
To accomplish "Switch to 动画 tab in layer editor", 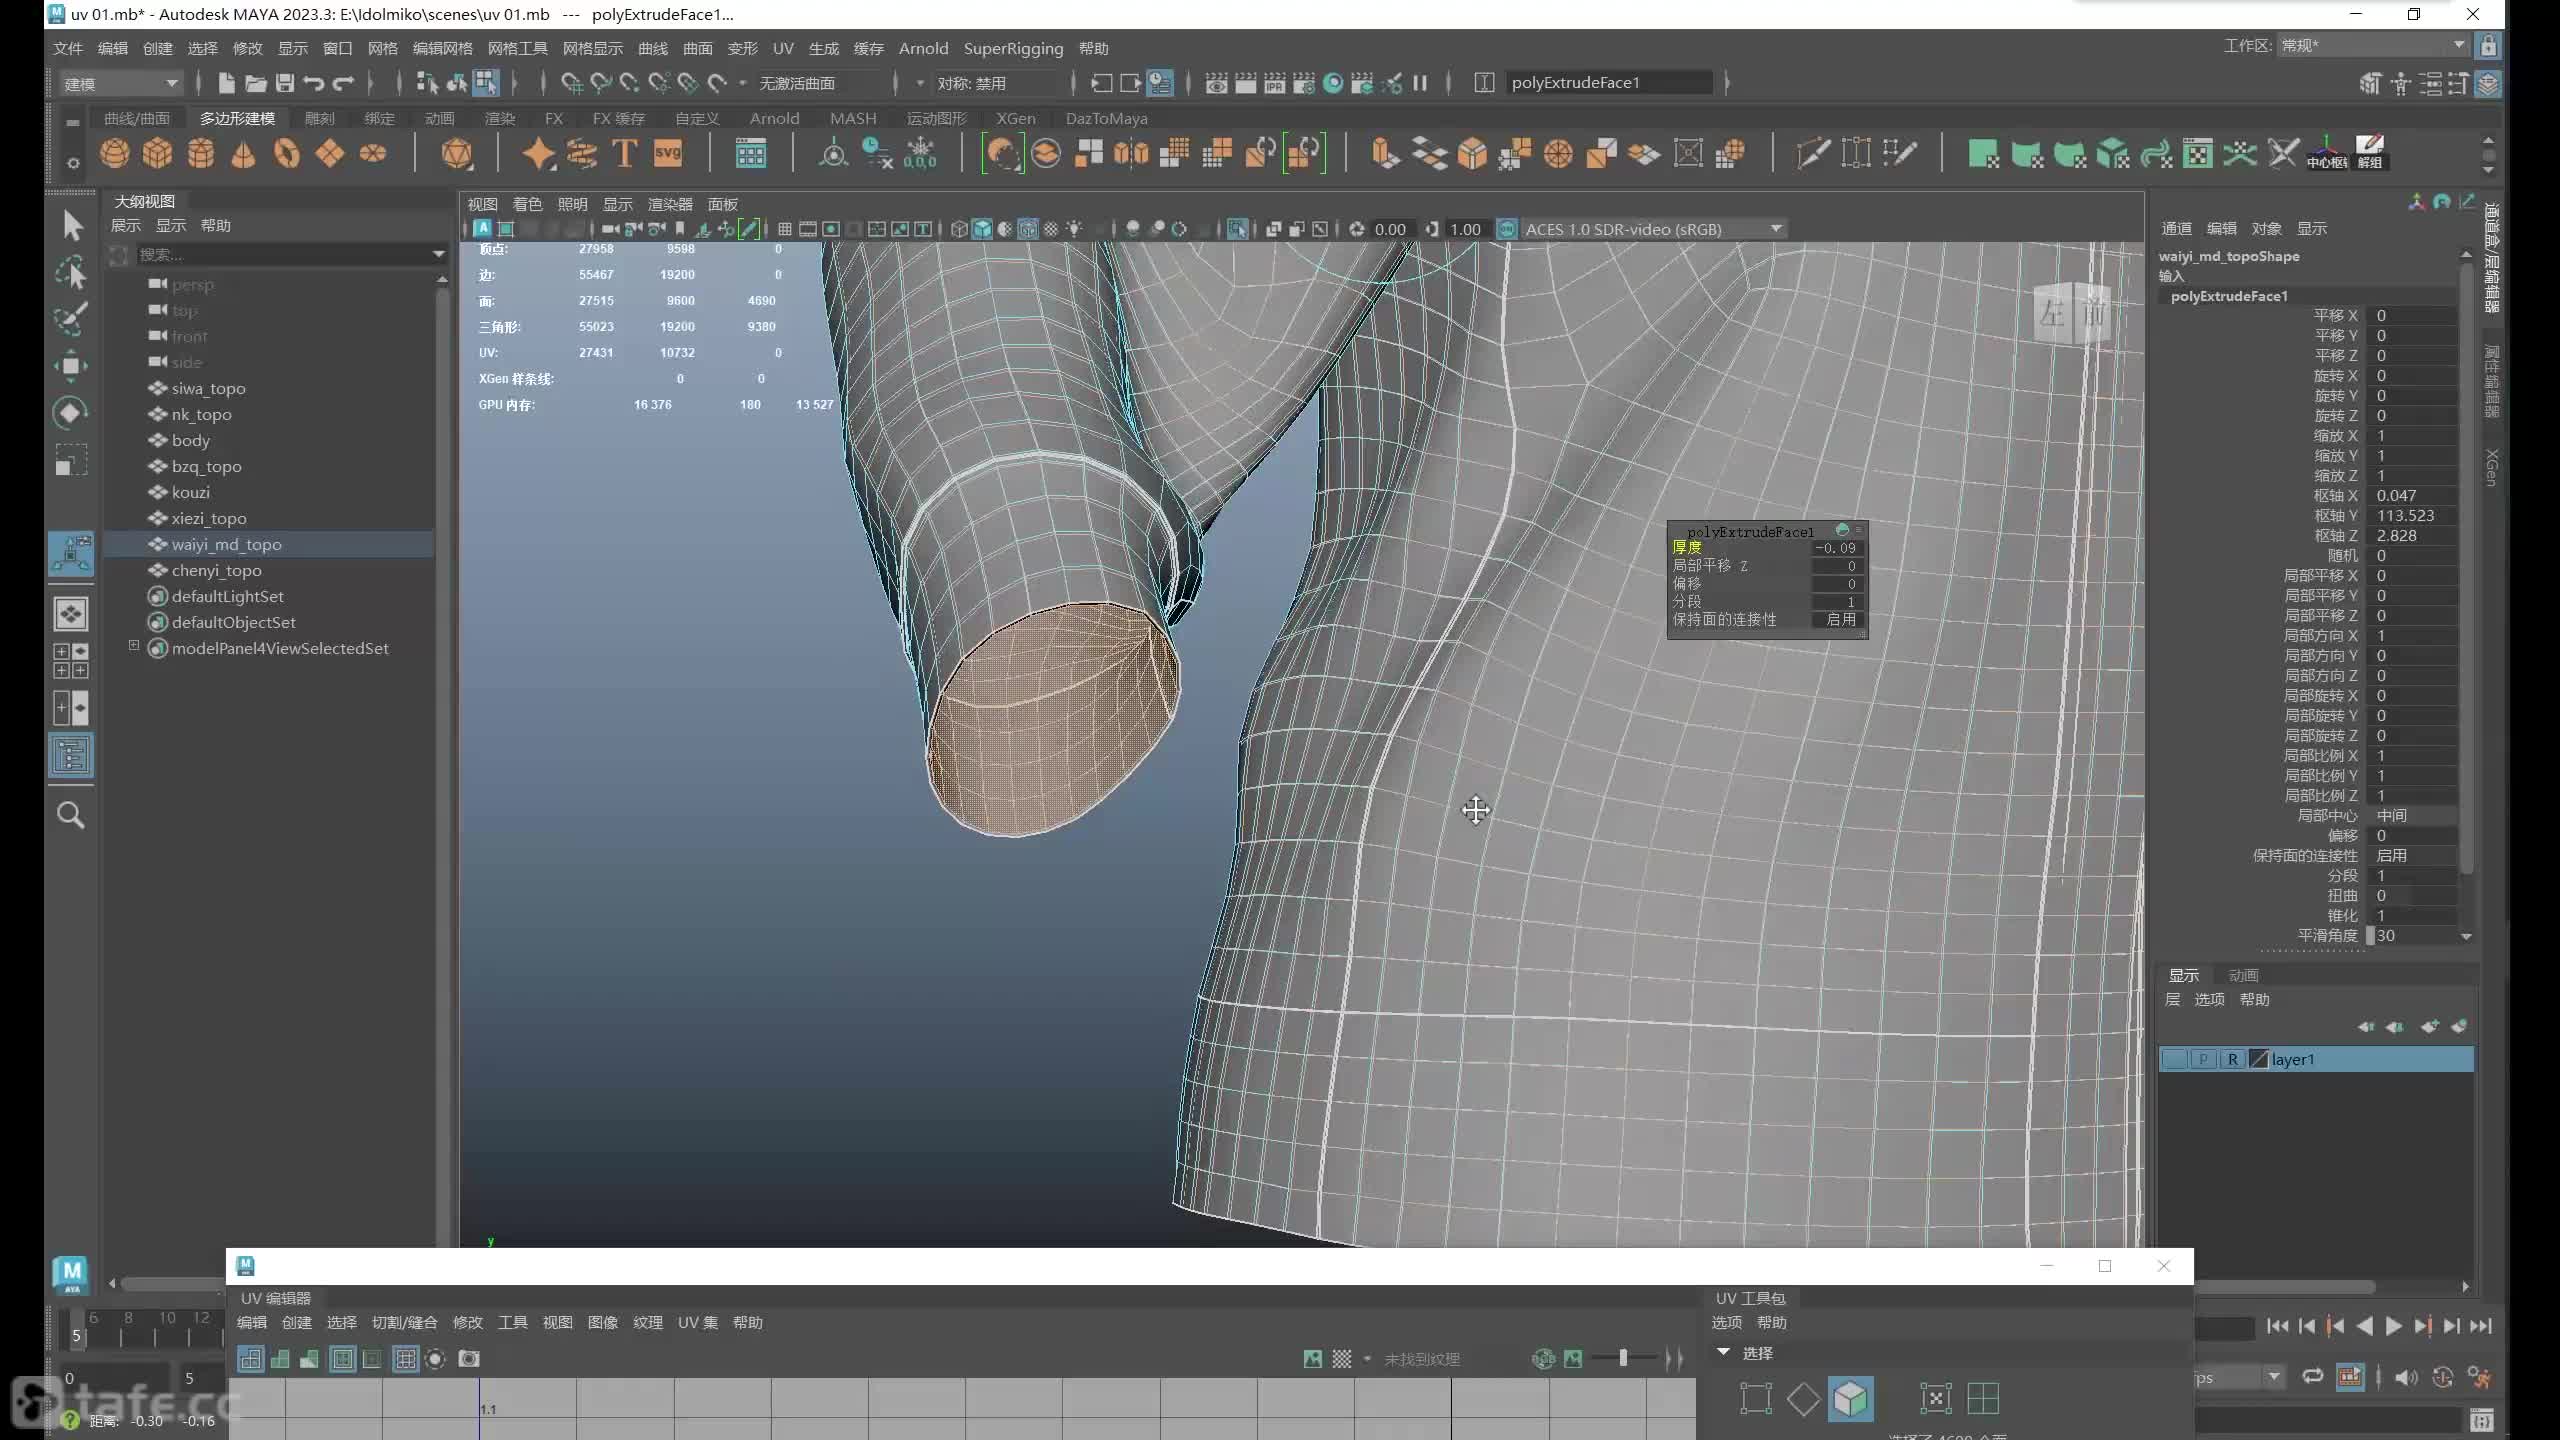I will pos(2243,975).
